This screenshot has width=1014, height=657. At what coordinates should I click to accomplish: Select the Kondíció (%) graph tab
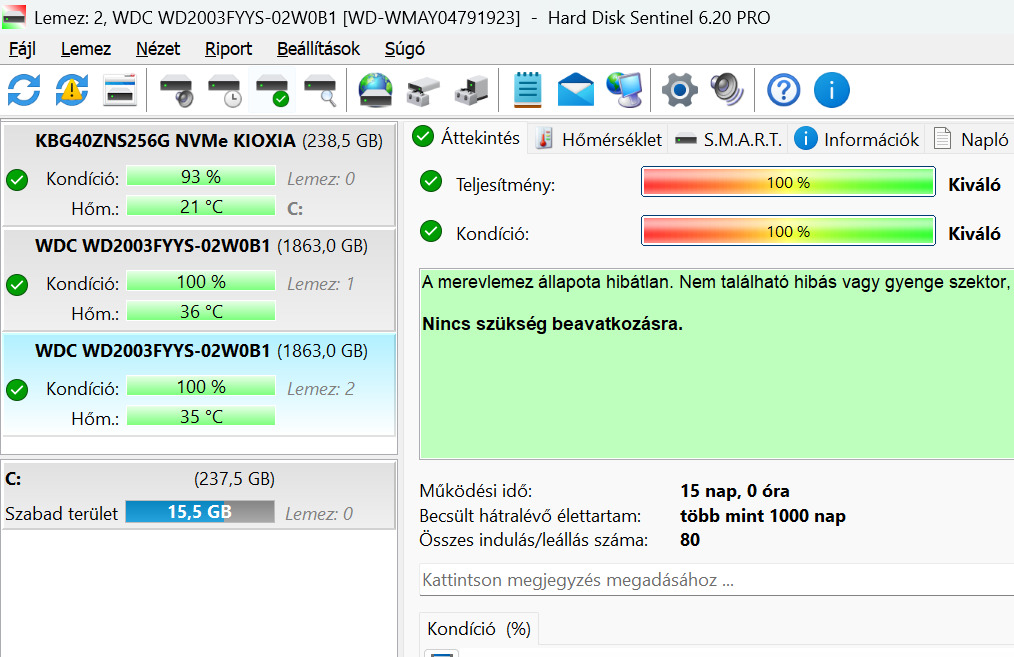479,629
